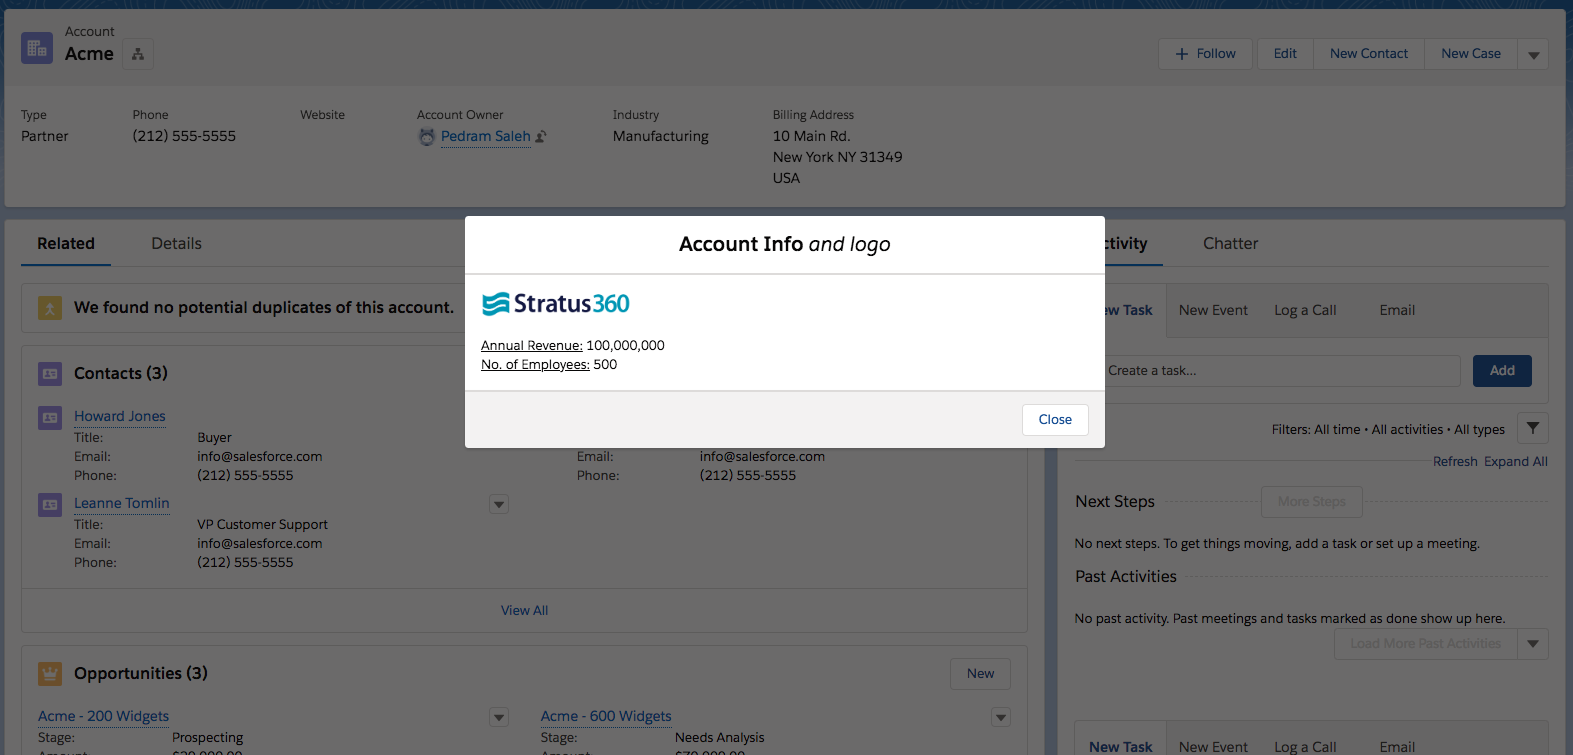Click the change owner icon beside Pedram Saleh
1573x755 pixels.
[541, 137]
